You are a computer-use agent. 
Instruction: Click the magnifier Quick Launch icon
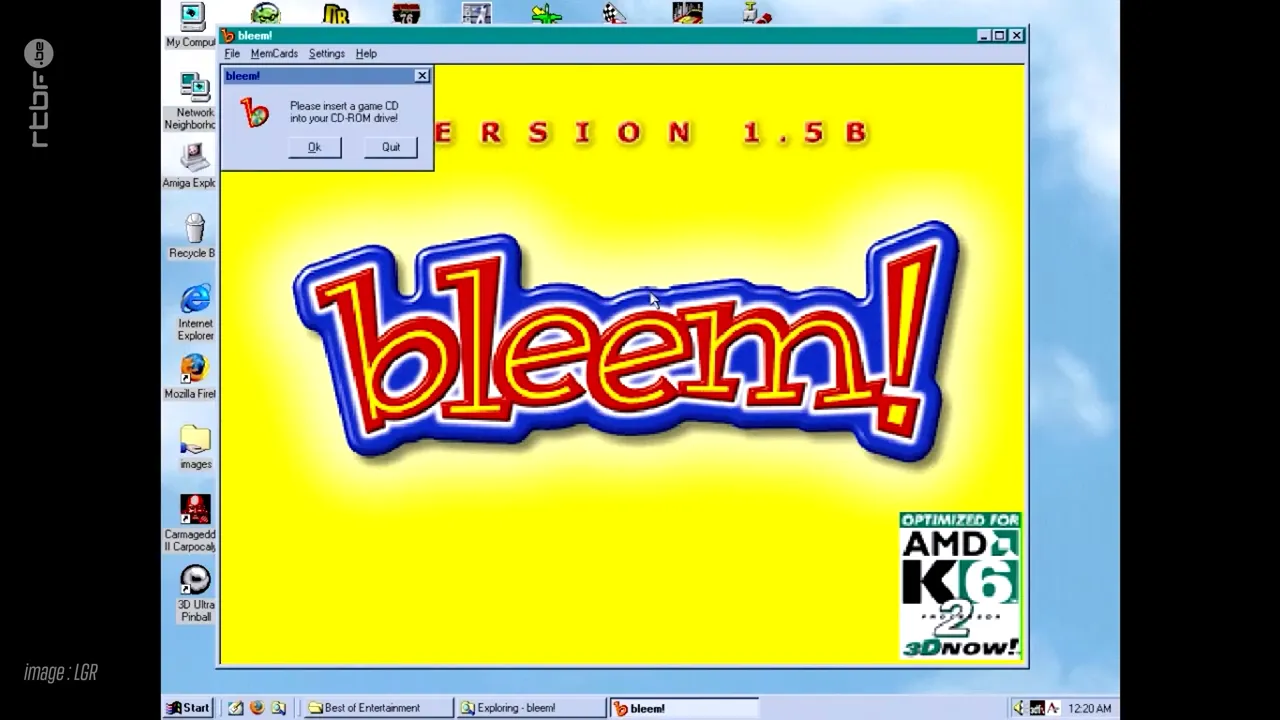(x=279, y=708)
